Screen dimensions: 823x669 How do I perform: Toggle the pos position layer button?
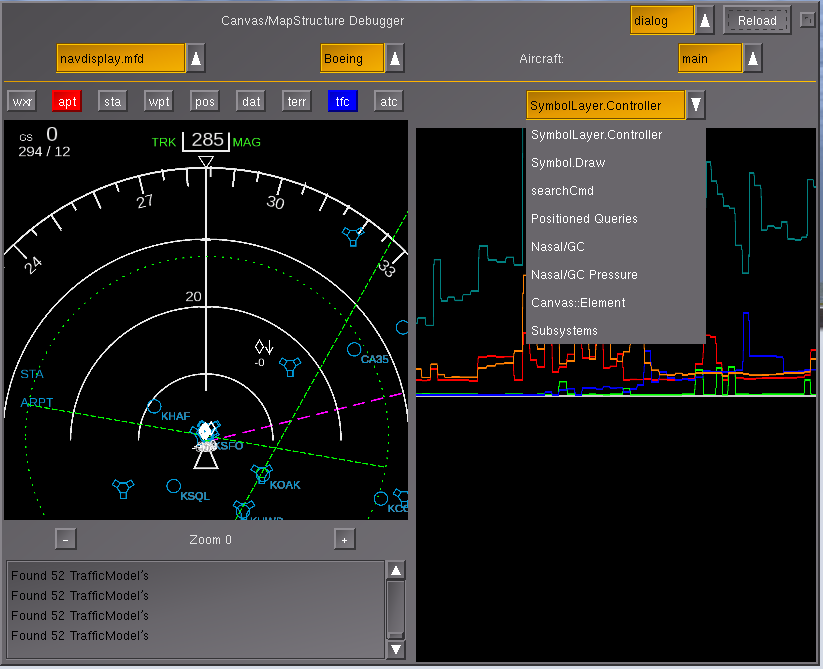(205, 101)
